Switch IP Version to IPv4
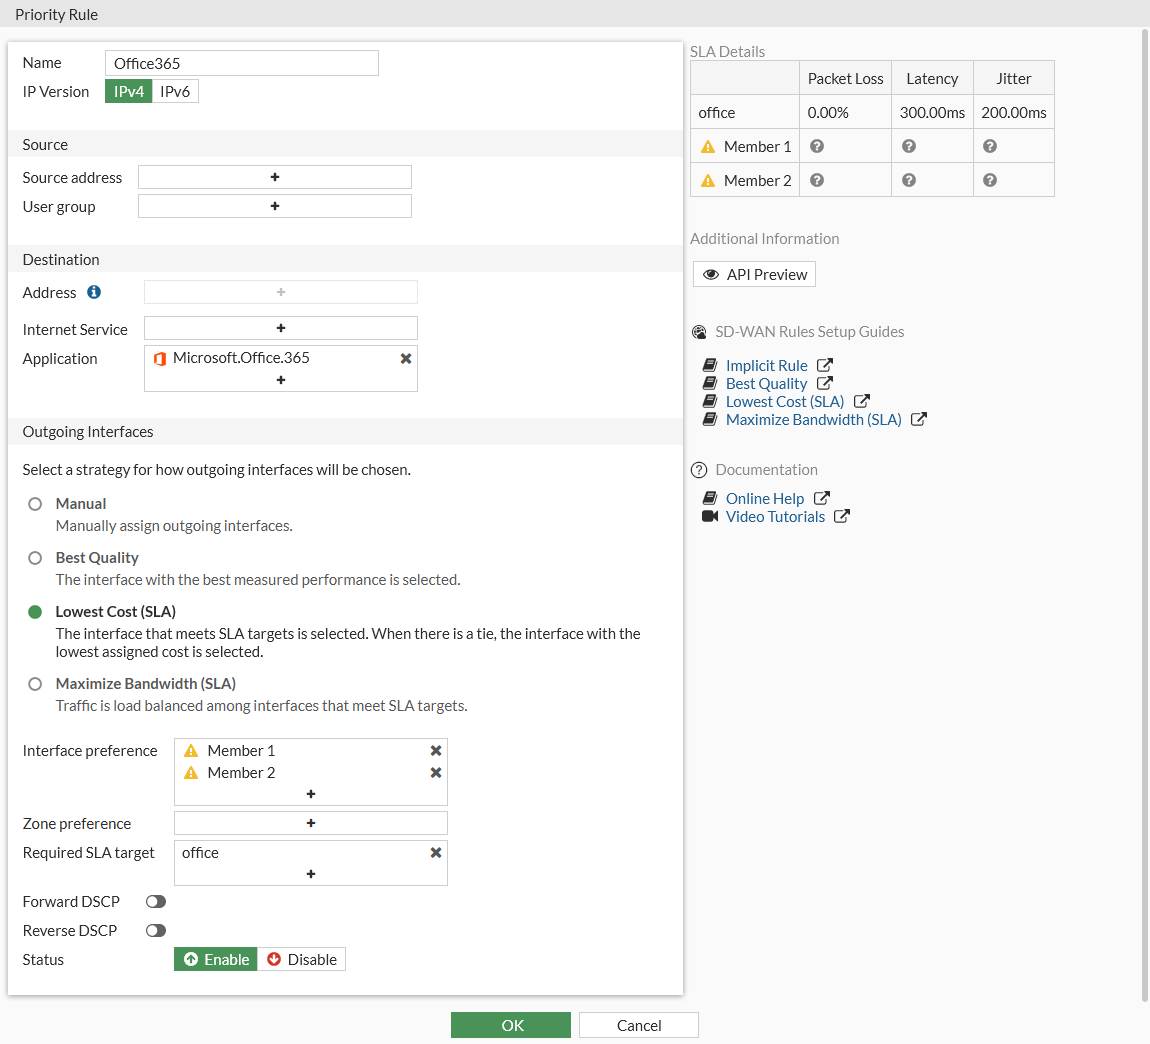 pyautogui.click(x=128, y=92)
